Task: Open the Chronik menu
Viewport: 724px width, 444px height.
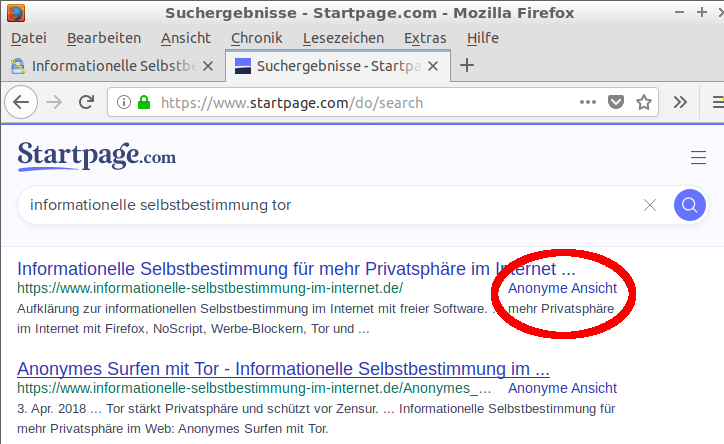Action: [x=256, y=38]
